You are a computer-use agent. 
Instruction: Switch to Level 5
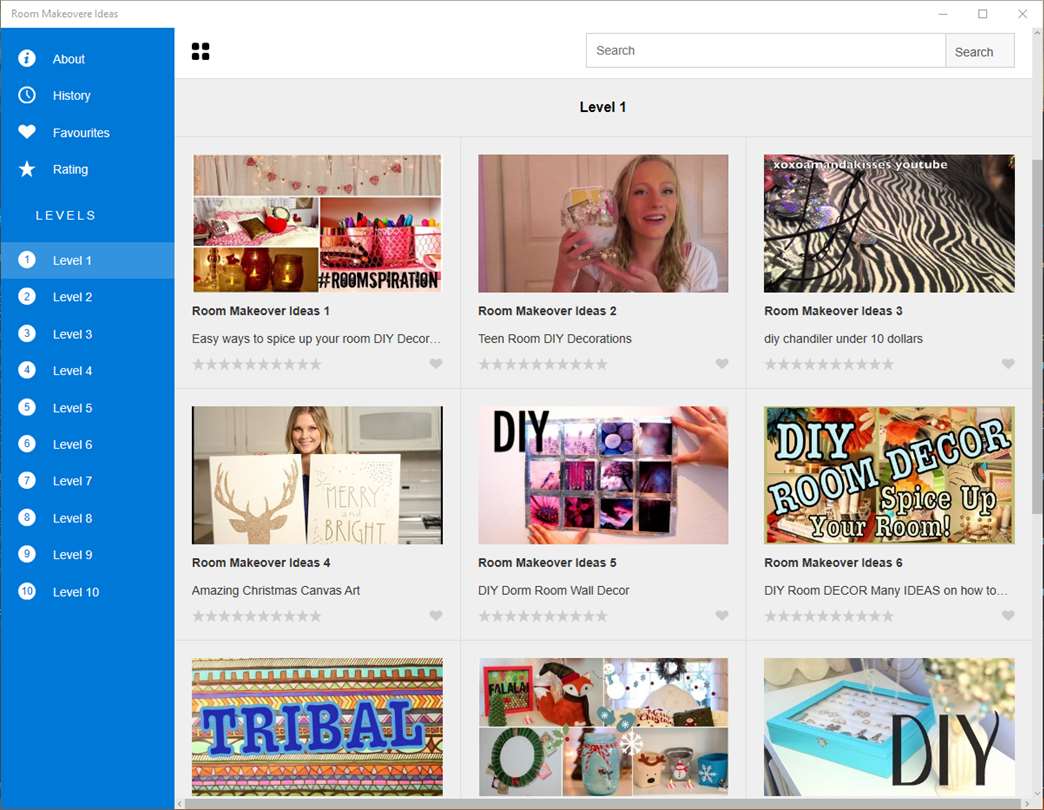(x=87, y=408)
